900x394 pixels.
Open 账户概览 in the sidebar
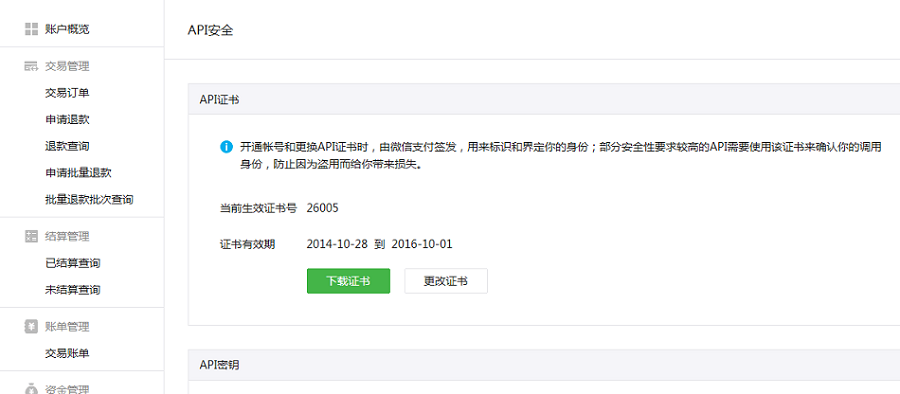[x=67, y=29]
